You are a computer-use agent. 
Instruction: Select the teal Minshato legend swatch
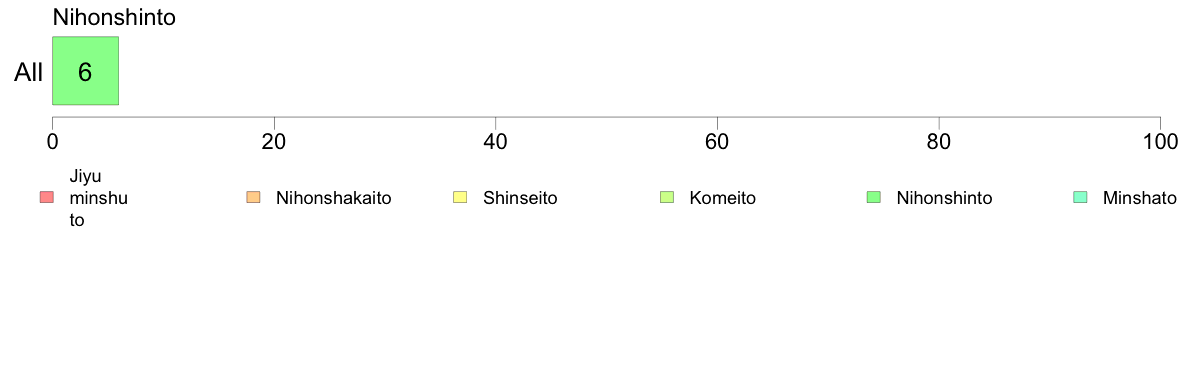tap(1080, 198)
